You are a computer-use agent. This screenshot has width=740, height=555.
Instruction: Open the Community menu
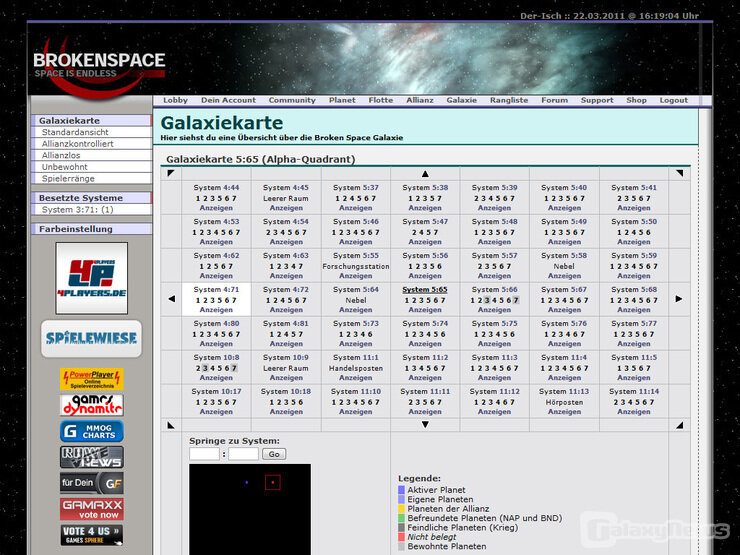click(292, 100)
